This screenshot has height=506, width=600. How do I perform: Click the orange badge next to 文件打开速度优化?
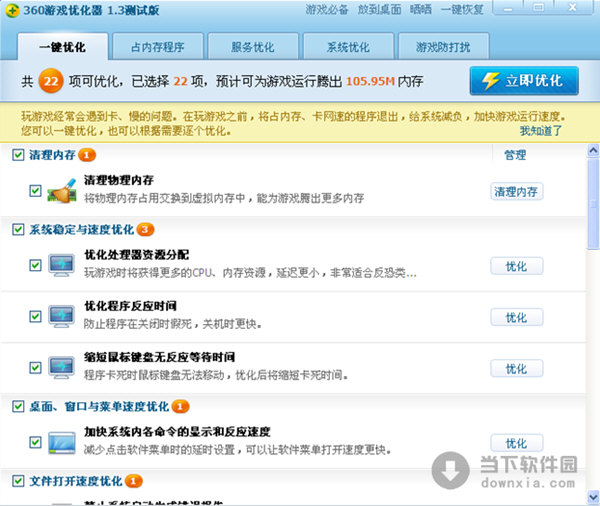pyautogui.click(x=134, y=481)
